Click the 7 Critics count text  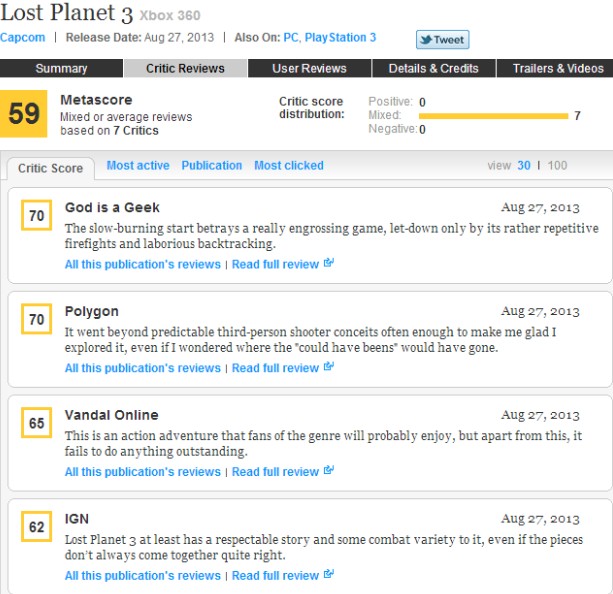pos(136,131)
